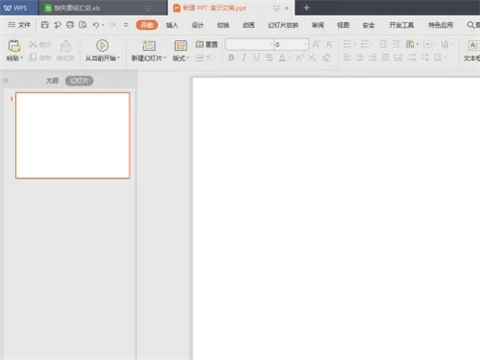The height and width of the screenshot is (360, 480).
Task: Start slideshow from current slide play icon
Action: tap(102, 46)
